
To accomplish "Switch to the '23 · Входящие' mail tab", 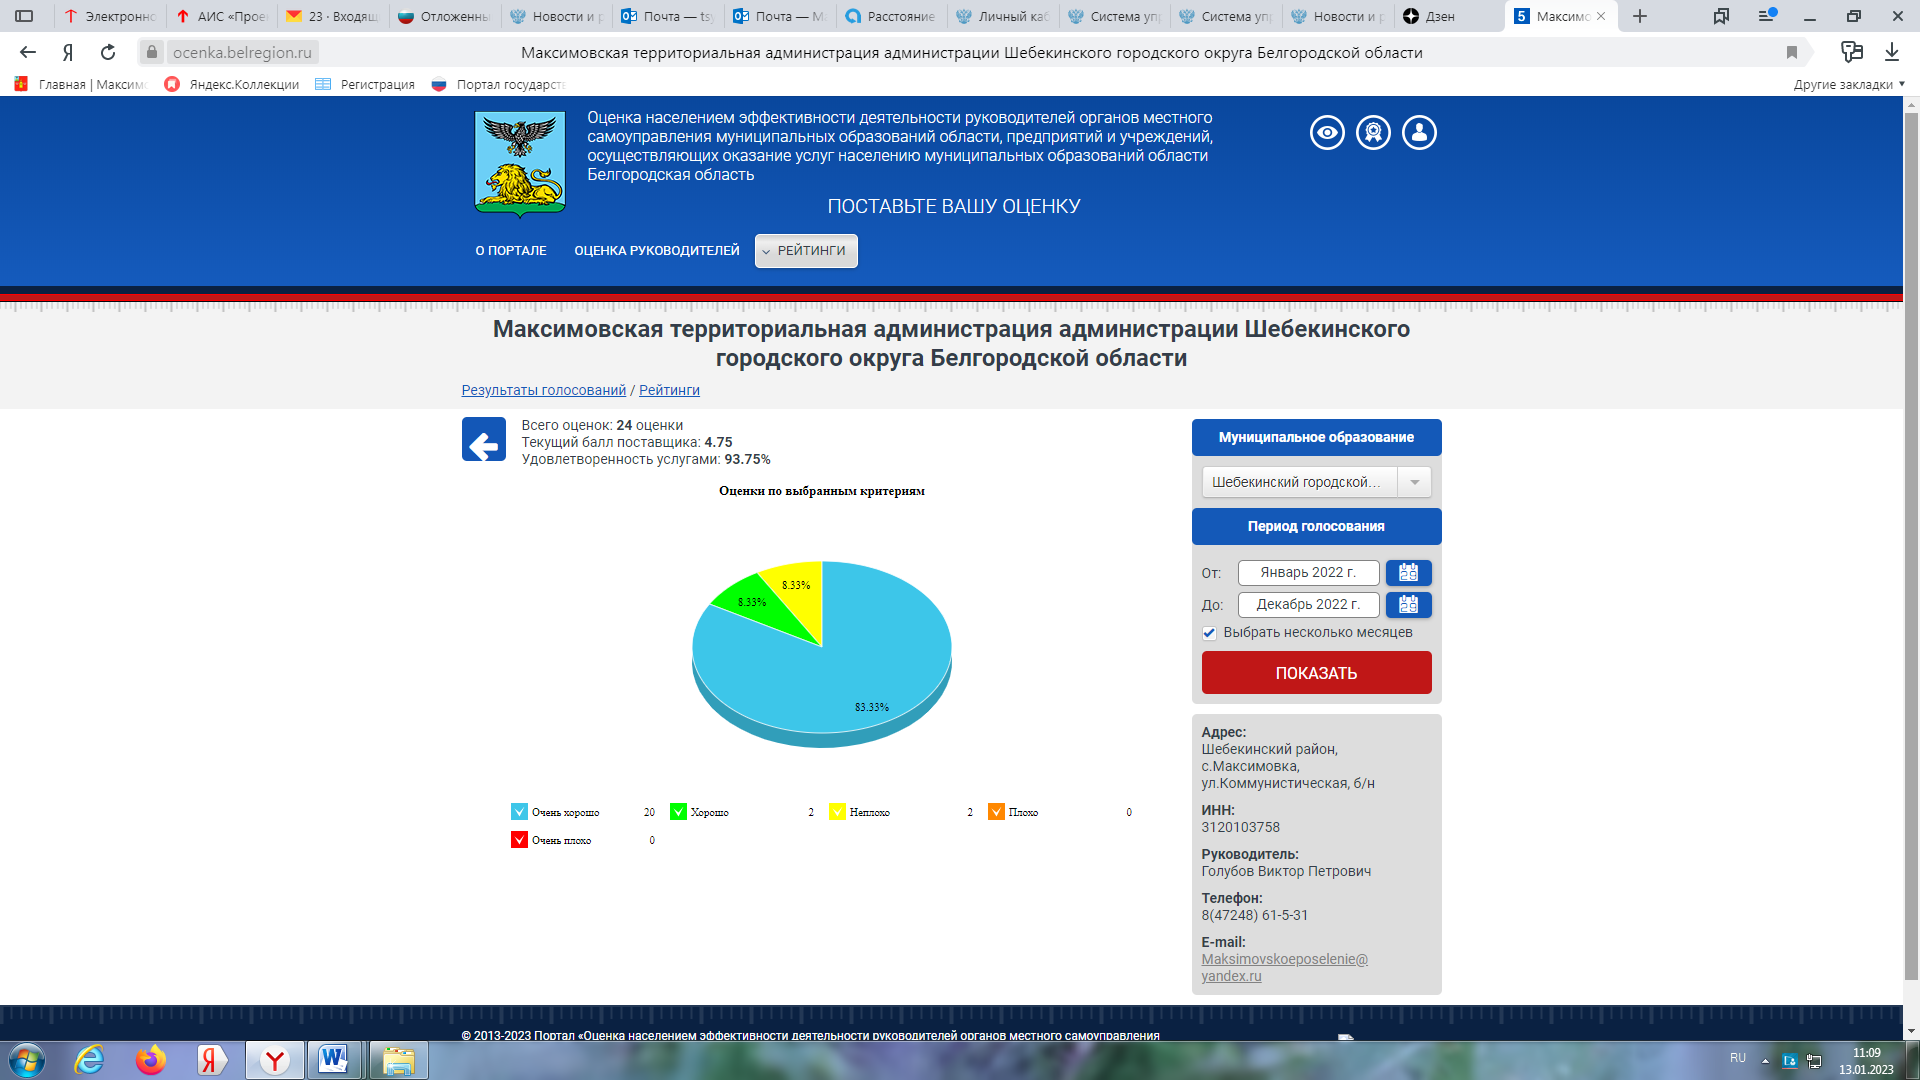I will (x=332, y=16).
